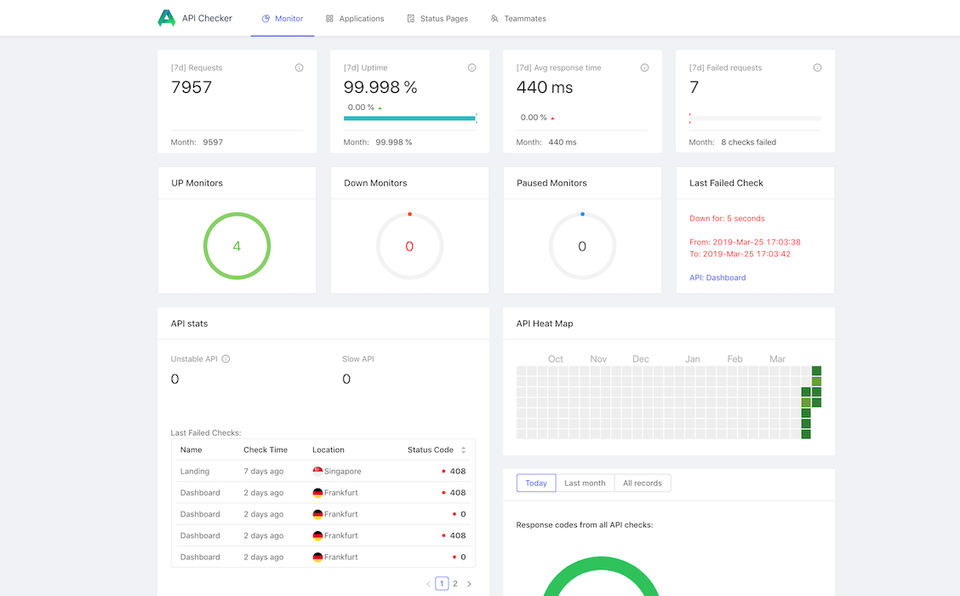Click the 'Down for: 5 seconds' text
960x596 pixels.
pos(727,218)
